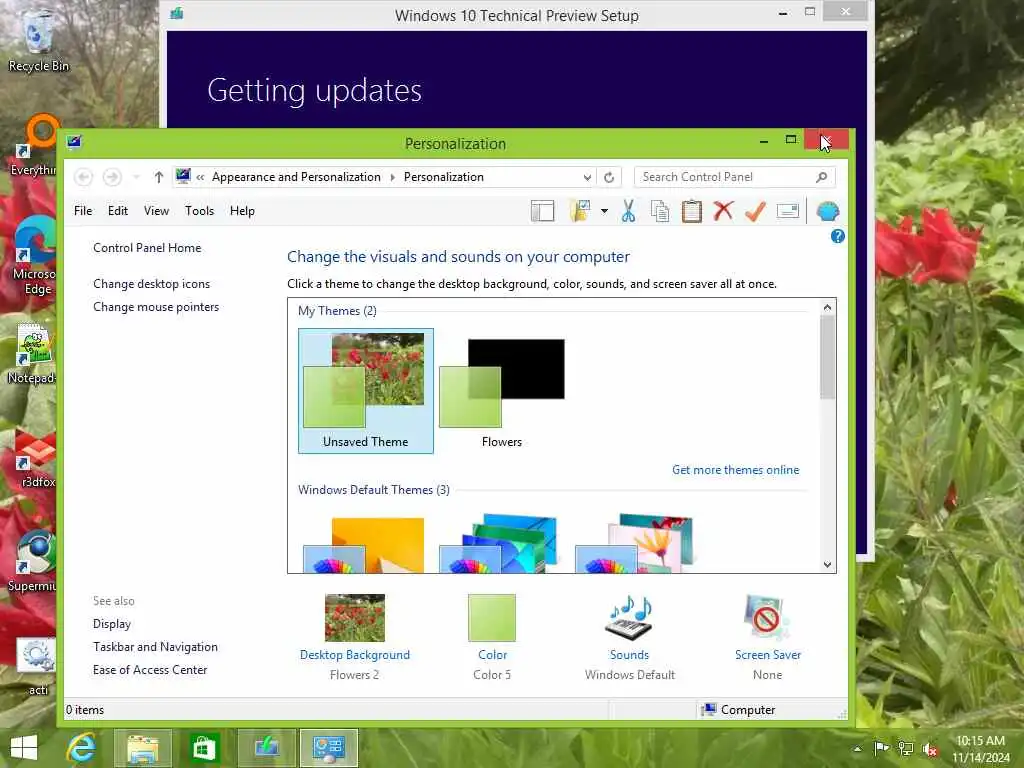
Task: Open the Help menu
Action: (x=242, y=211)
